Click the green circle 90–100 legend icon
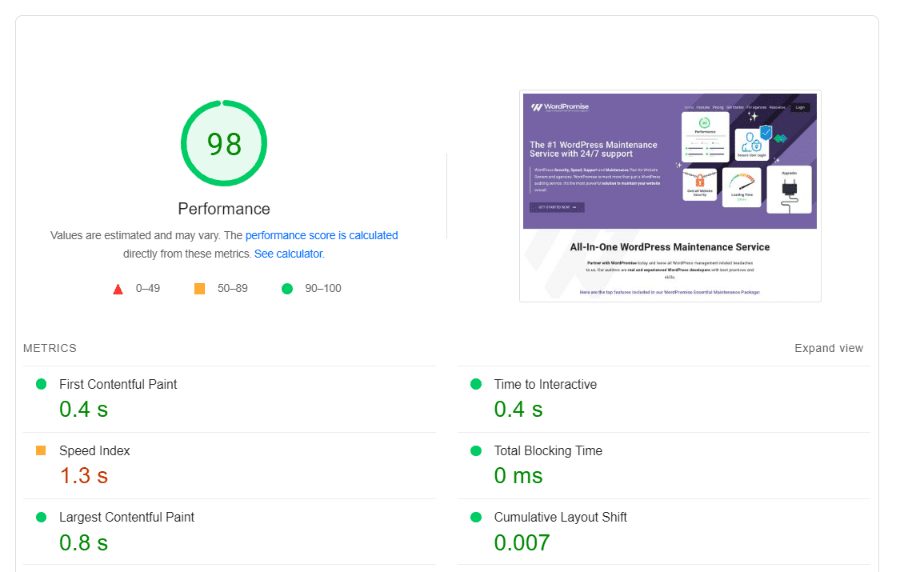Viewport: 898px width, 572px height. tap(287, 289)
